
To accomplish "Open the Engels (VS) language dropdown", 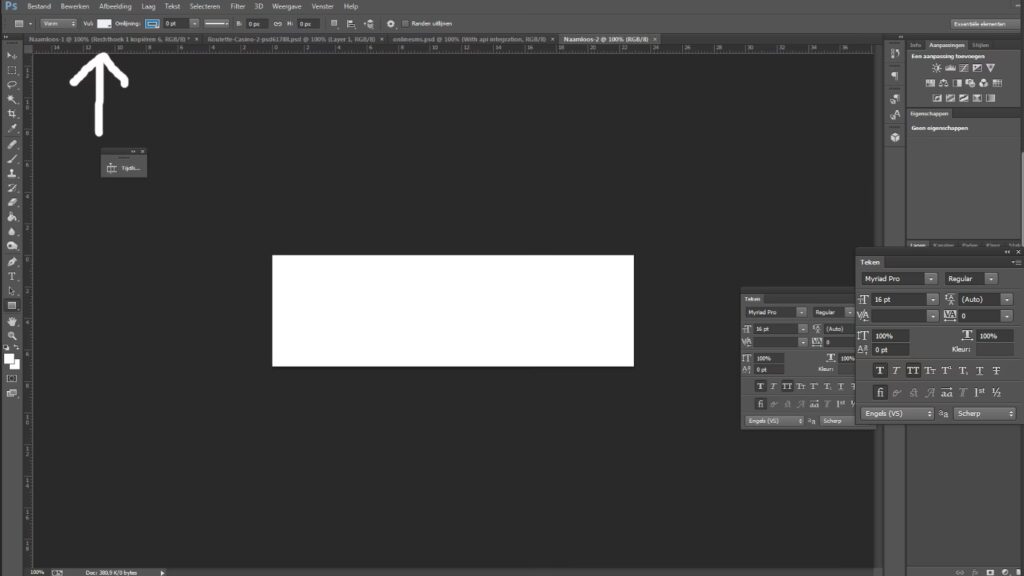I will (896, 413).
